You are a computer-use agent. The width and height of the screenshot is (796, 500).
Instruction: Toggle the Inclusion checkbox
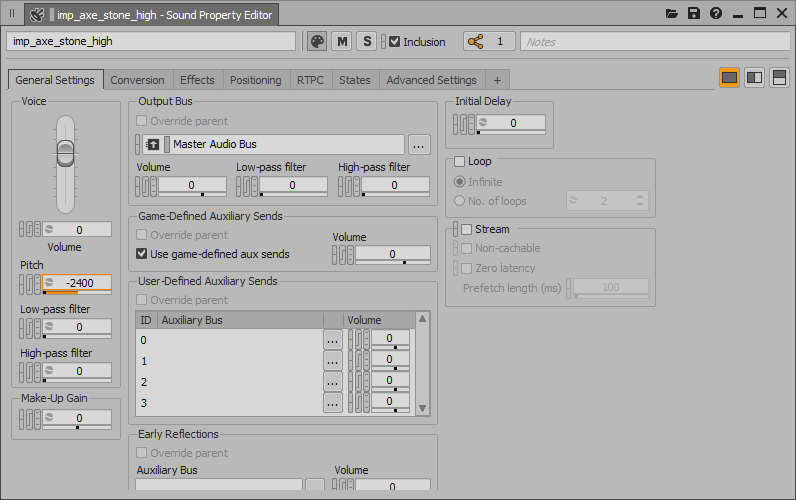click(395, 42)
